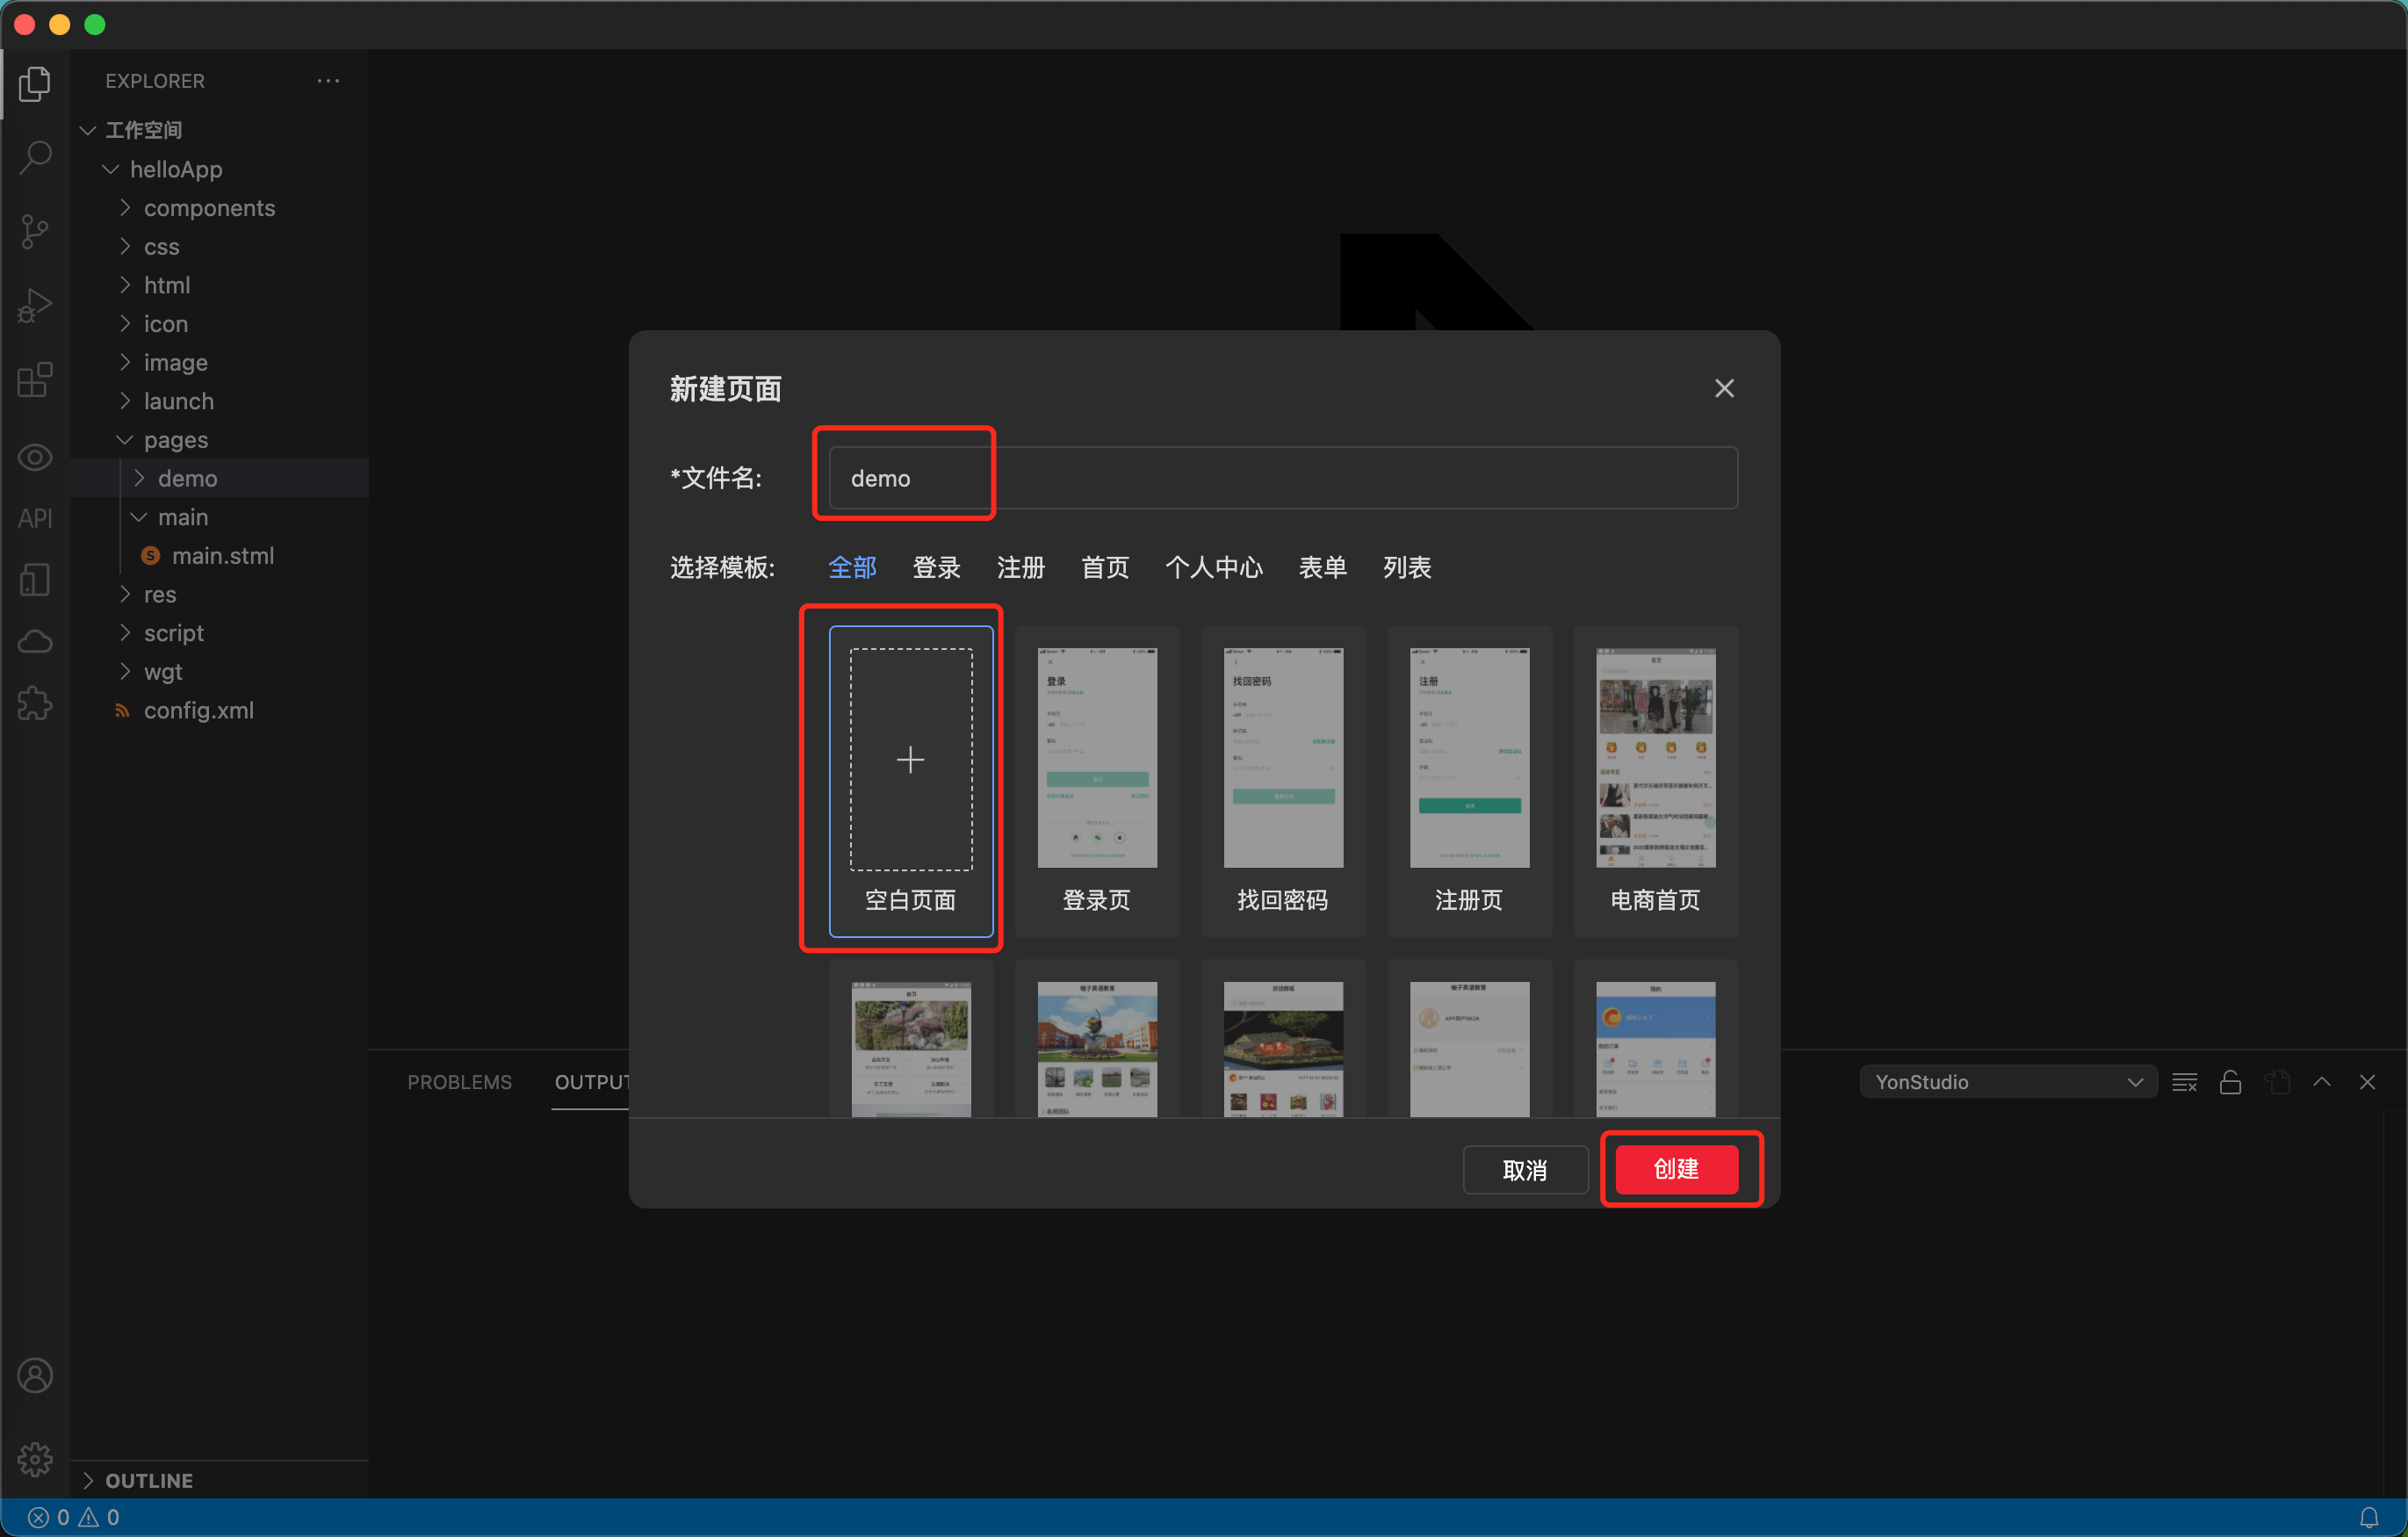The height and width of the screenshot is (1537, 2408).
Task: Switch to the PROBLEMS tab
Action: coord(459,1081)
